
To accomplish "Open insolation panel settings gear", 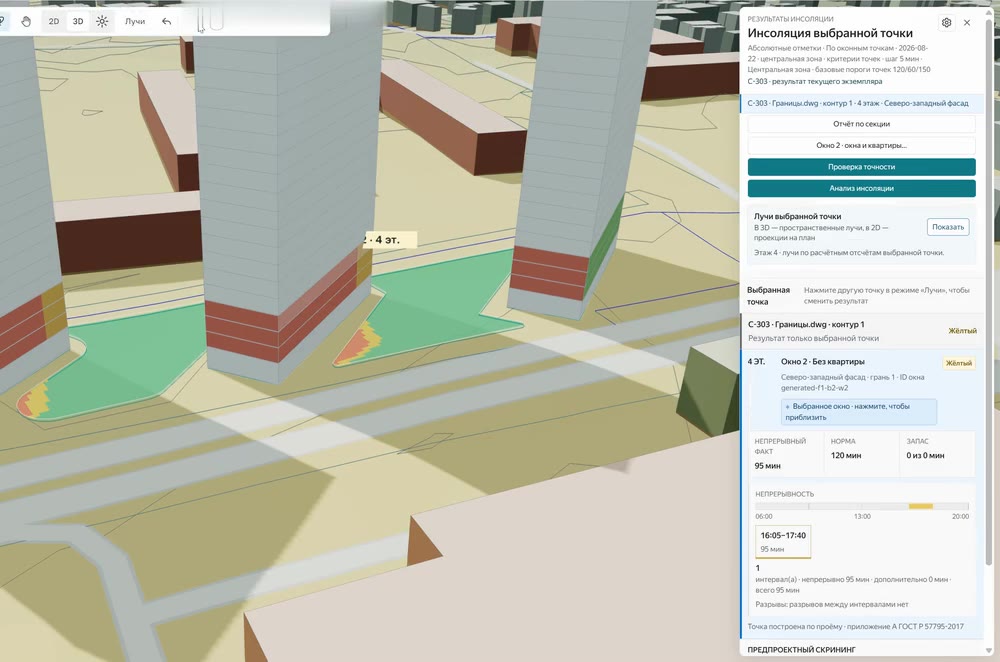I will tap(946, 23).
